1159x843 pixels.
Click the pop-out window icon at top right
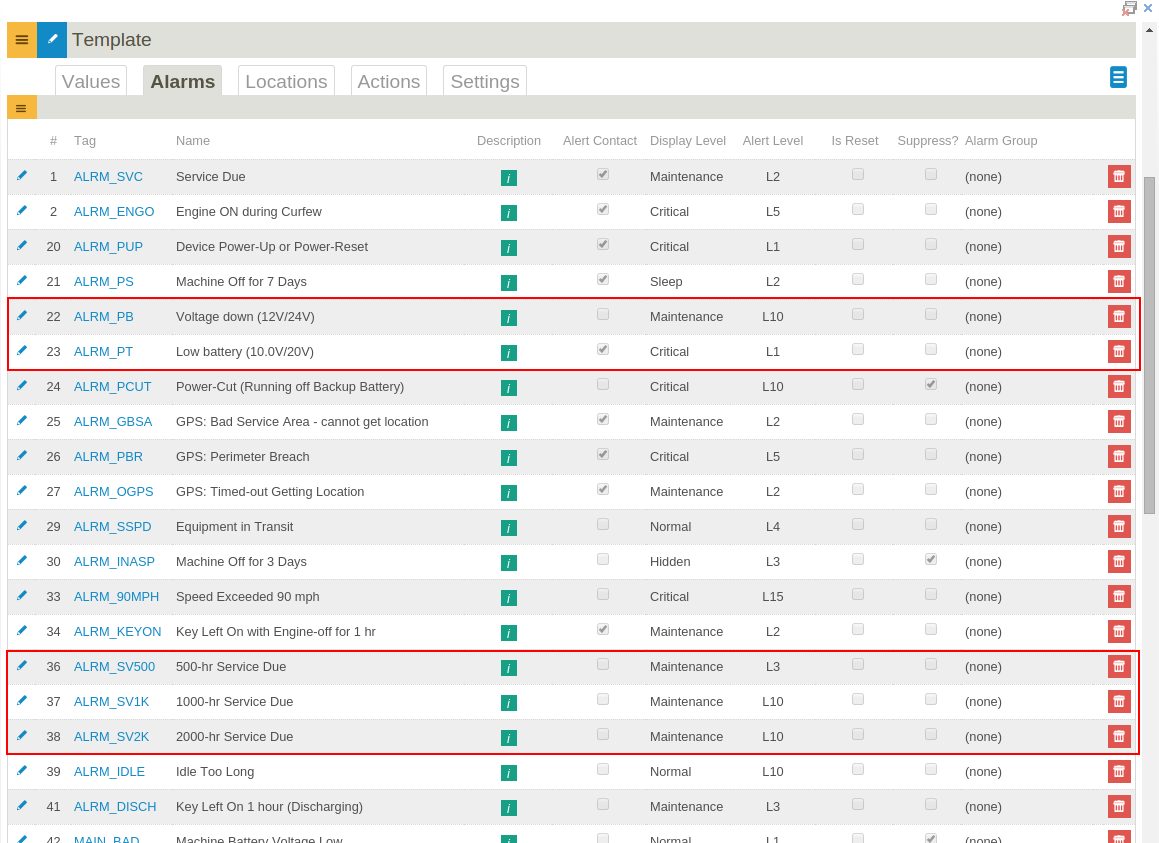(1129, 8)
